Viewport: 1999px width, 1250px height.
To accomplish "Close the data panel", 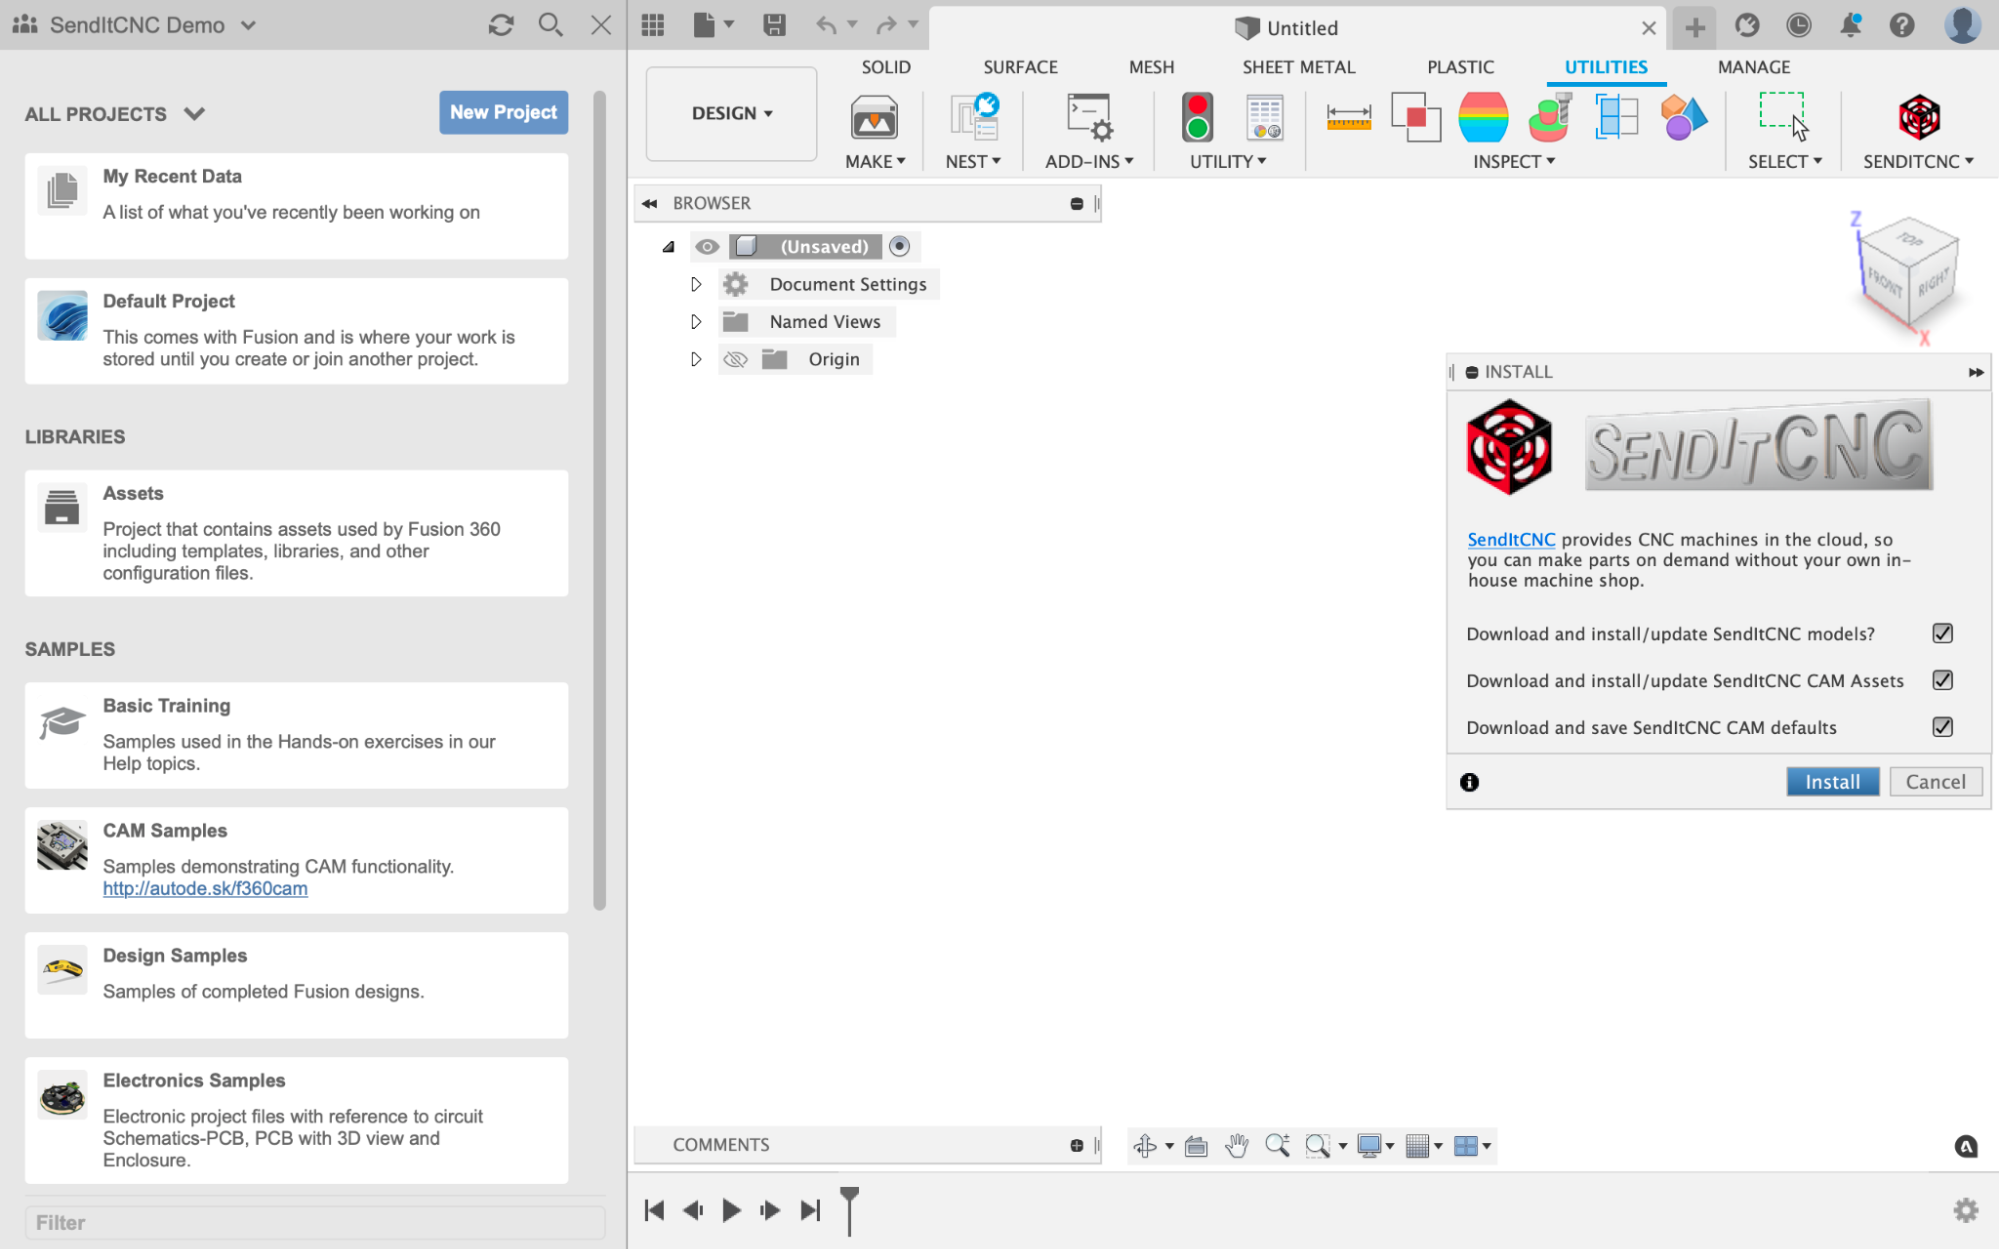I will pyautogui.click(x=600, y=25).
